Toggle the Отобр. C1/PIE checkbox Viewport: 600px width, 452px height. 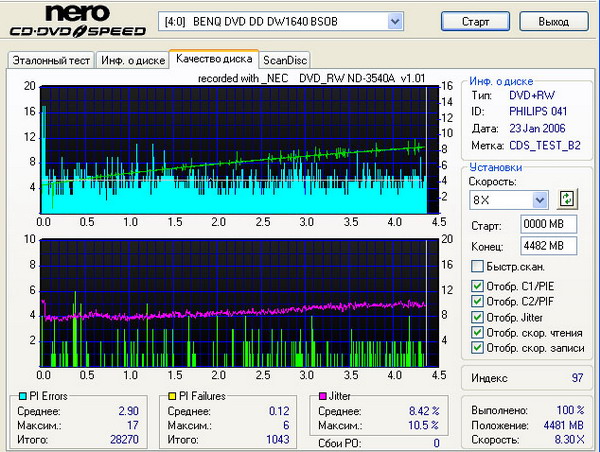click(477, 286)
